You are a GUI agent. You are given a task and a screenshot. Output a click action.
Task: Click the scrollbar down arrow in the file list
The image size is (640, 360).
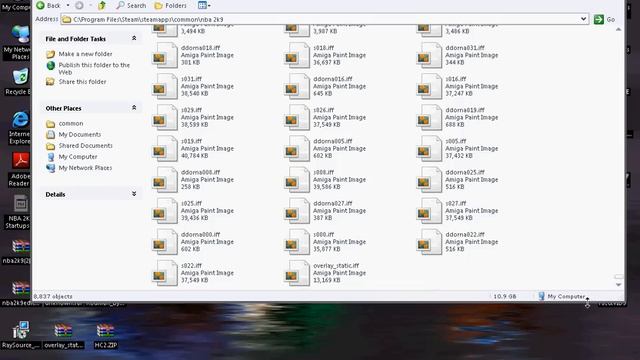pyautogui.click(x=618, y=284)
